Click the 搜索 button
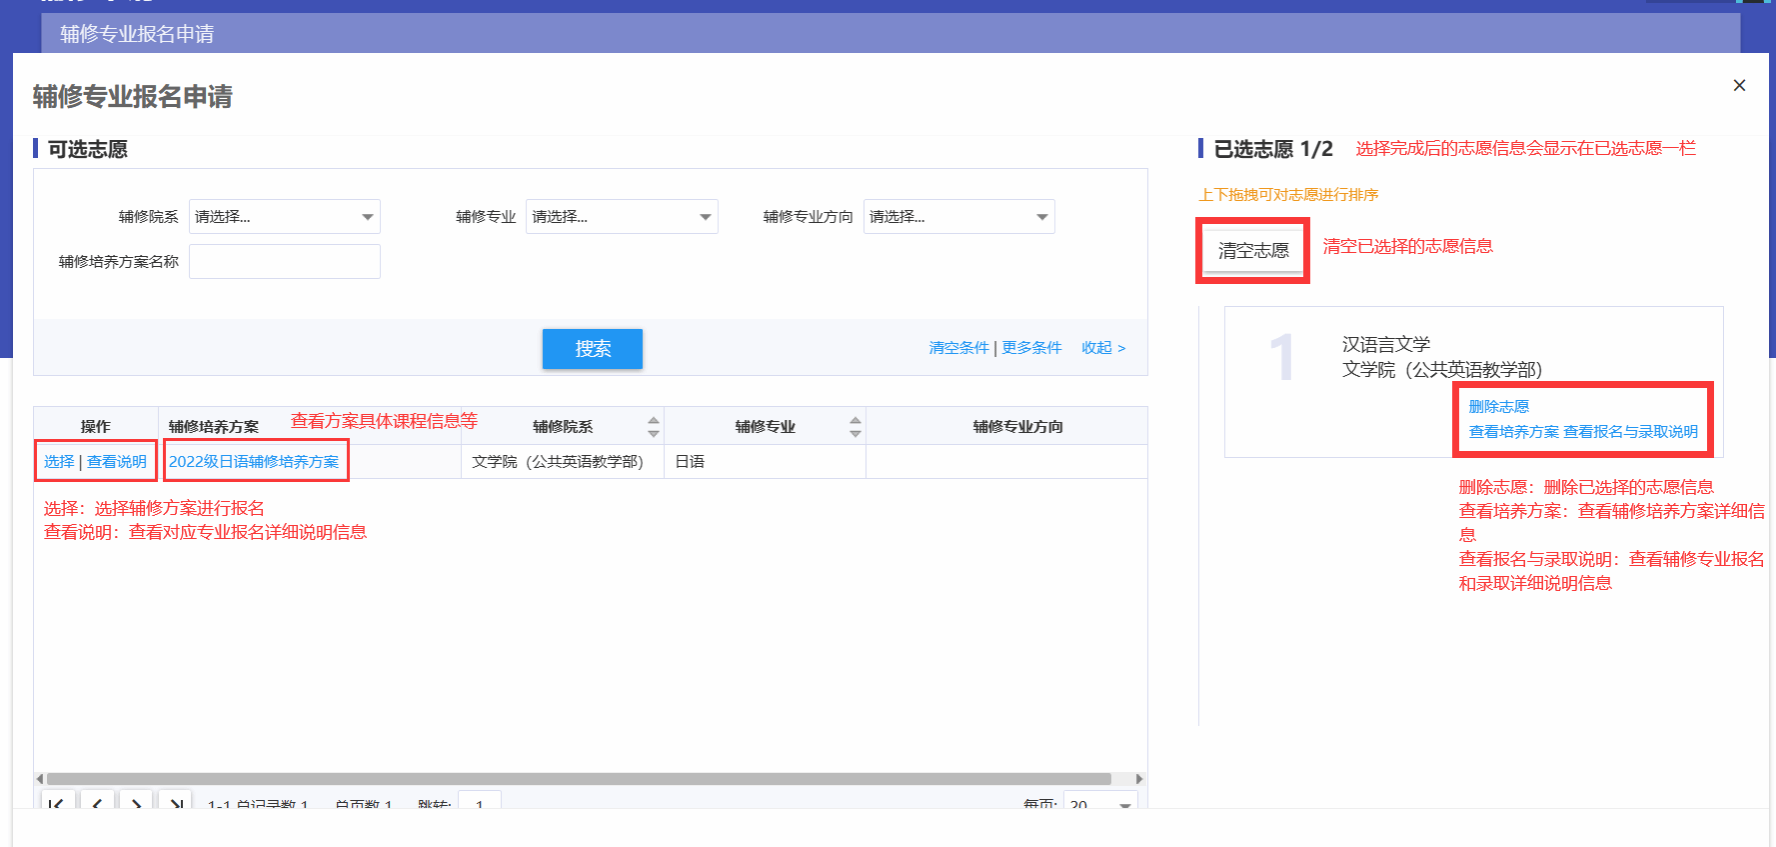This screenshot has height=847, width=1776. (x=592, y=349)
